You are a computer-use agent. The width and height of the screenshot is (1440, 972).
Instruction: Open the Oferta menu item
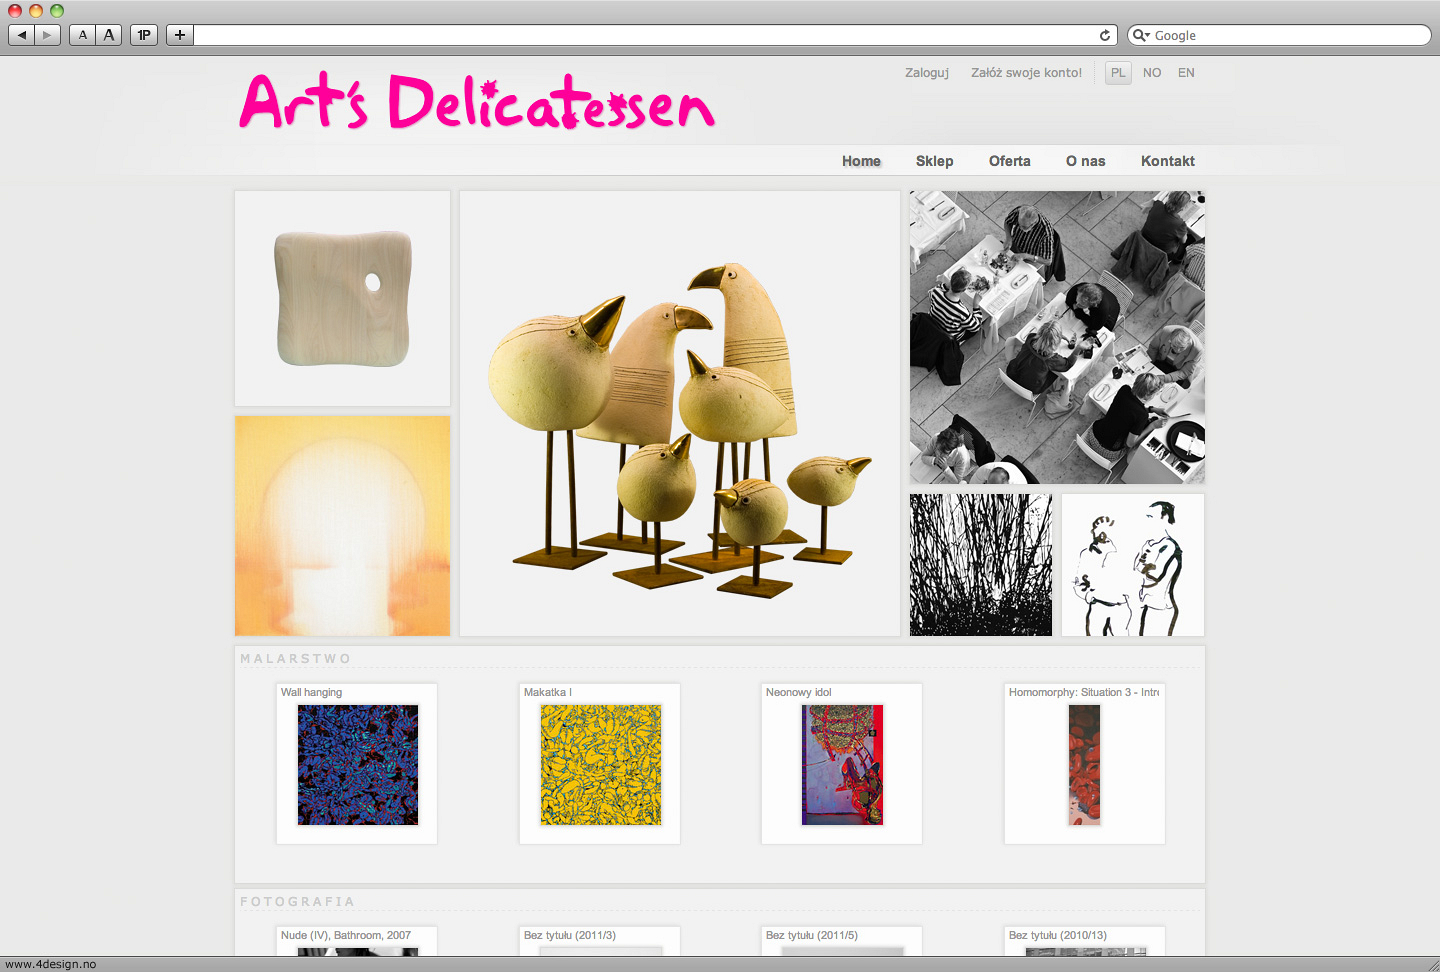point(1009,161)
